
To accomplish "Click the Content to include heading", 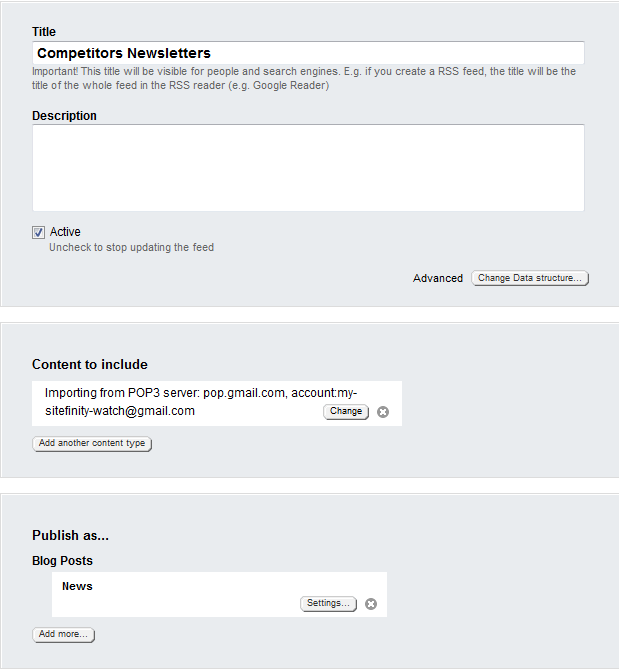I will pyautogui.click(x=90, y=364).
